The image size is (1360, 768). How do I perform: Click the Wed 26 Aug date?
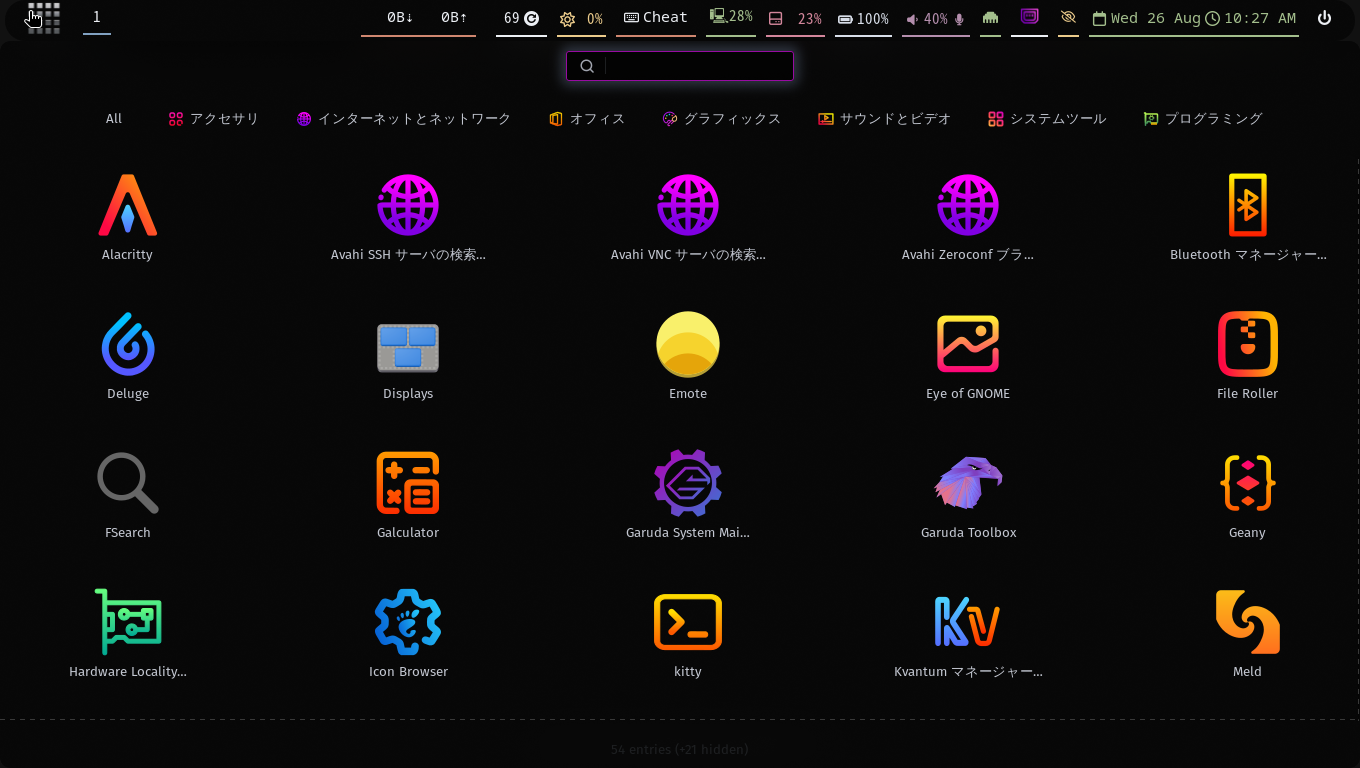pyautogui.click(x=1146, y=18)
